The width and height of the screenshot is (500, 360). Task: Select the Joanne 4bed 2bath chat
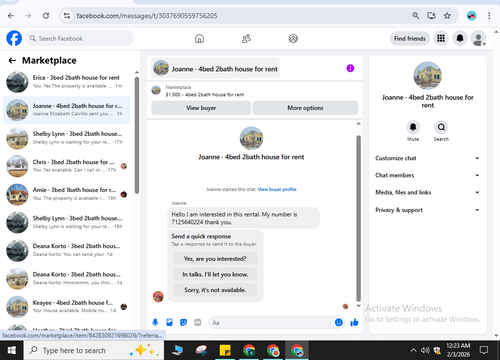click(67, 110)
